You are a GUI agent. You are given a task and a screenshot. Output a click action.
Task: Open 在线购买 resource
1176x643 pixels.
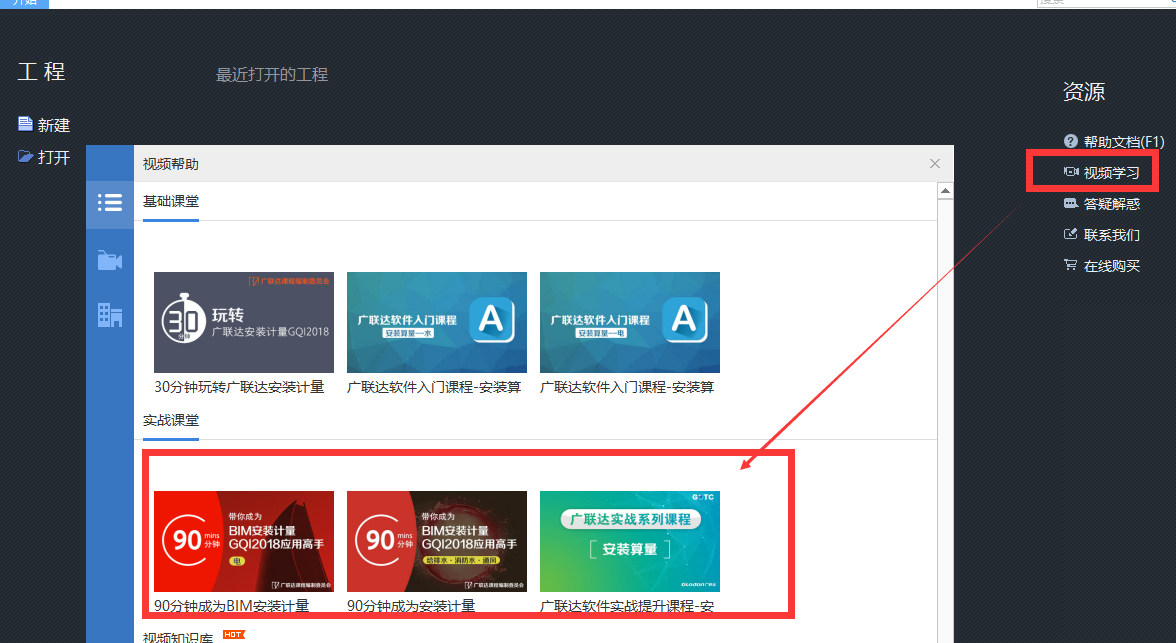[1112, 266]
